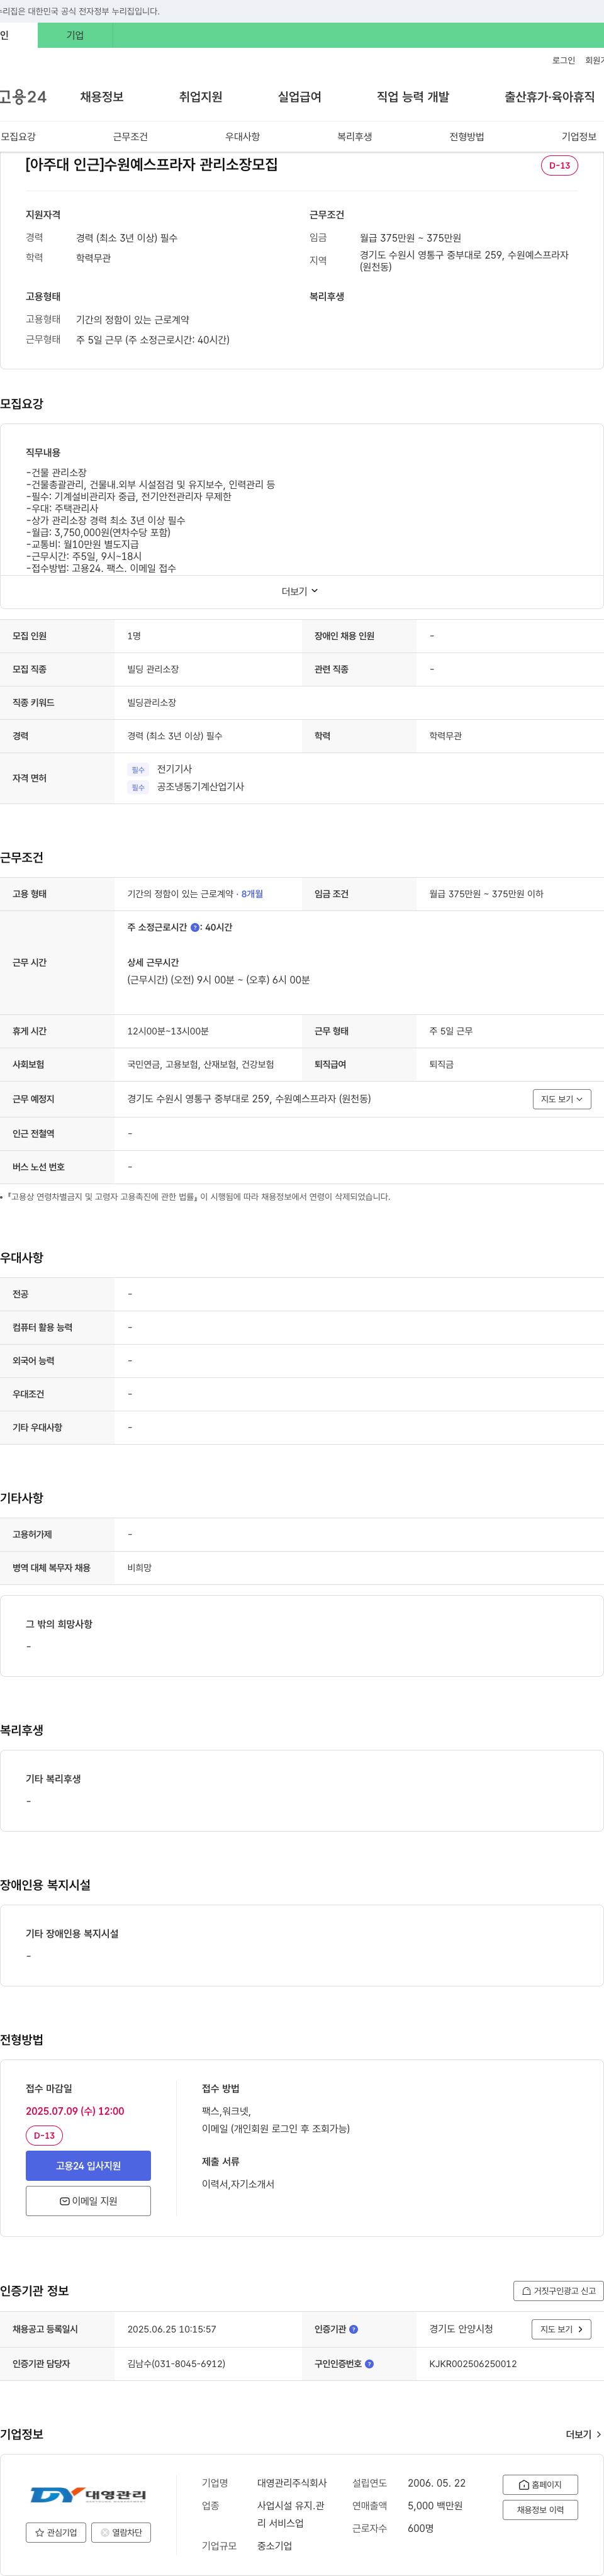Add company with 관심기업 button
The height and width of the screenshot is (2576, 604).
tap(56, 2532)
